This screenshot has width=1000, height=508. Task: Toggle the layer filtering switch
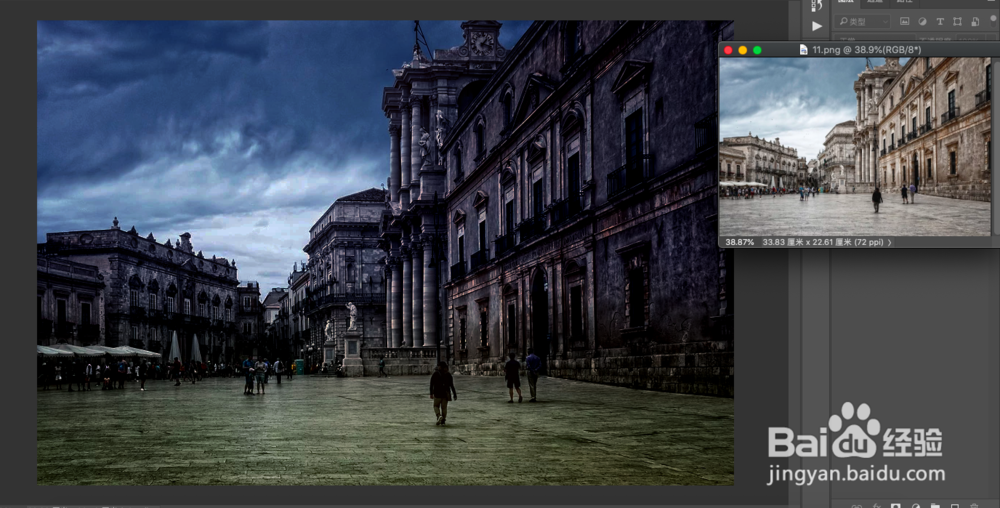995,22
